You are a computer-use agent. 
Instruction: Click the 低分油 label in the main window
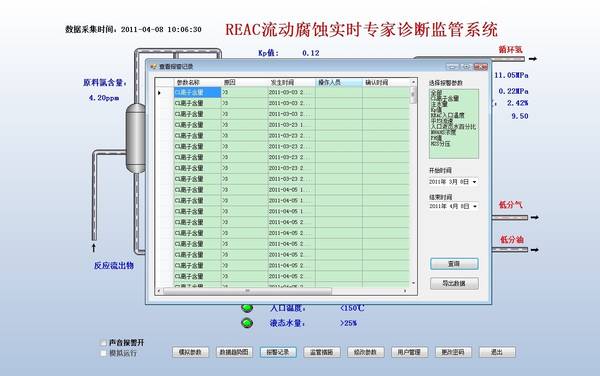coord(512,239)
